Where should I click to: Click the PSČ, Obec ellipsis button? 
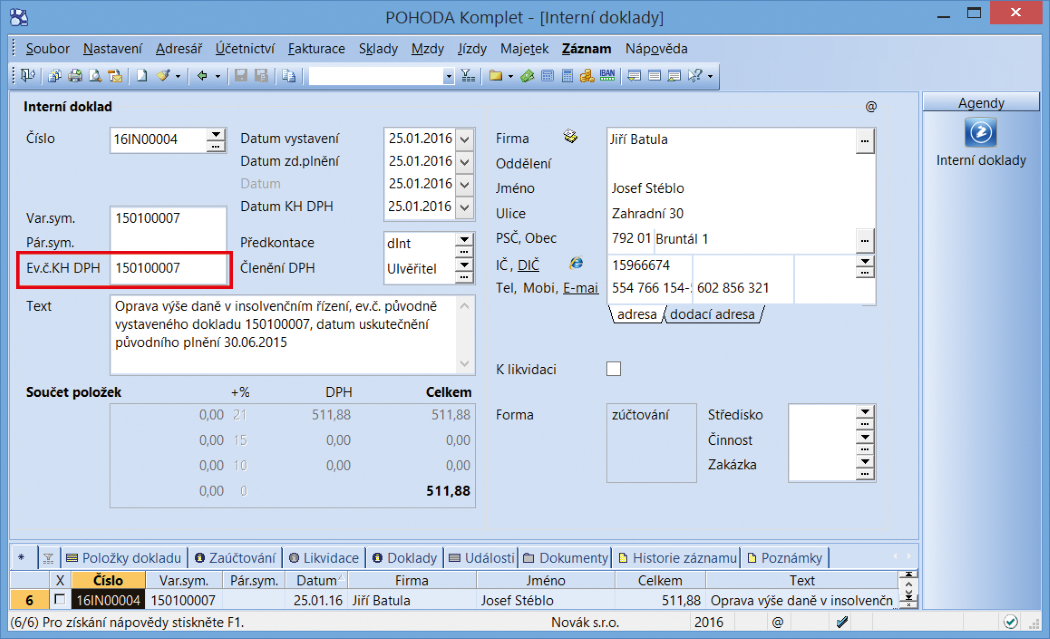click(865, 239)
